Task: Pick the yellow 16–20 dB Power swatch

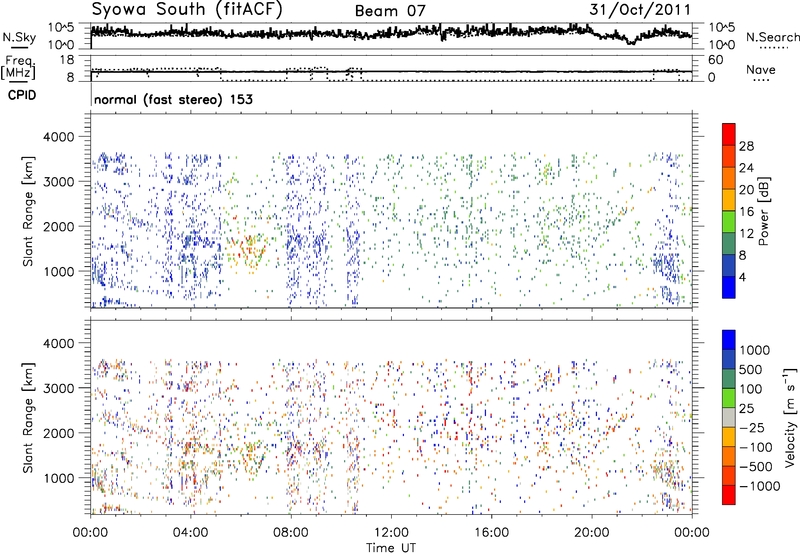Action: click(x=729, y=199)
